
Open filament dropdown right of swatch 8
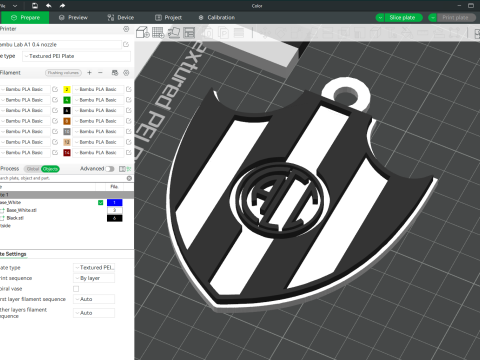coord(99,121)
